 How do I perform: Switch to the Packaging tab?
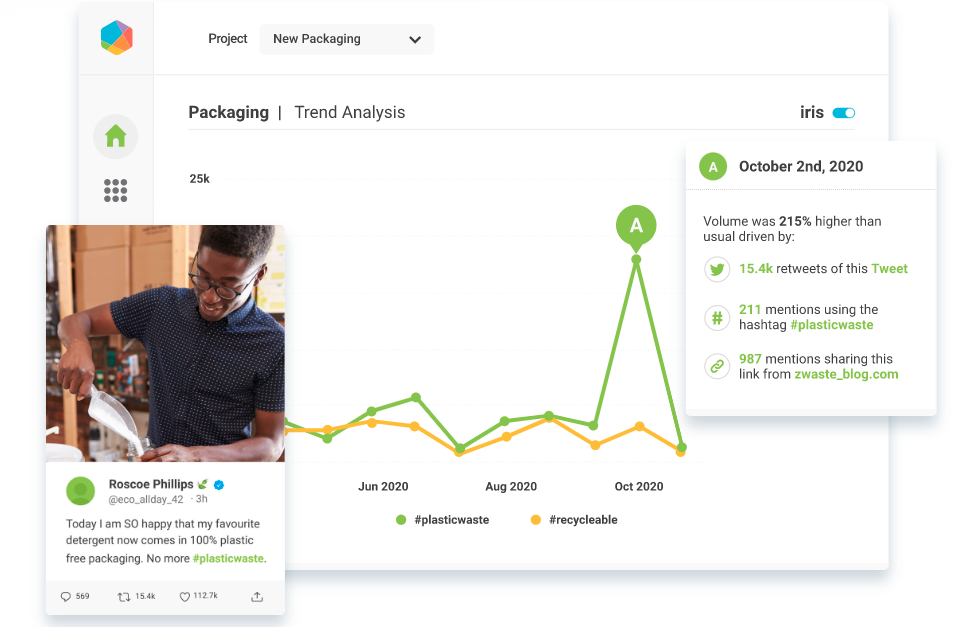[228, 112]
